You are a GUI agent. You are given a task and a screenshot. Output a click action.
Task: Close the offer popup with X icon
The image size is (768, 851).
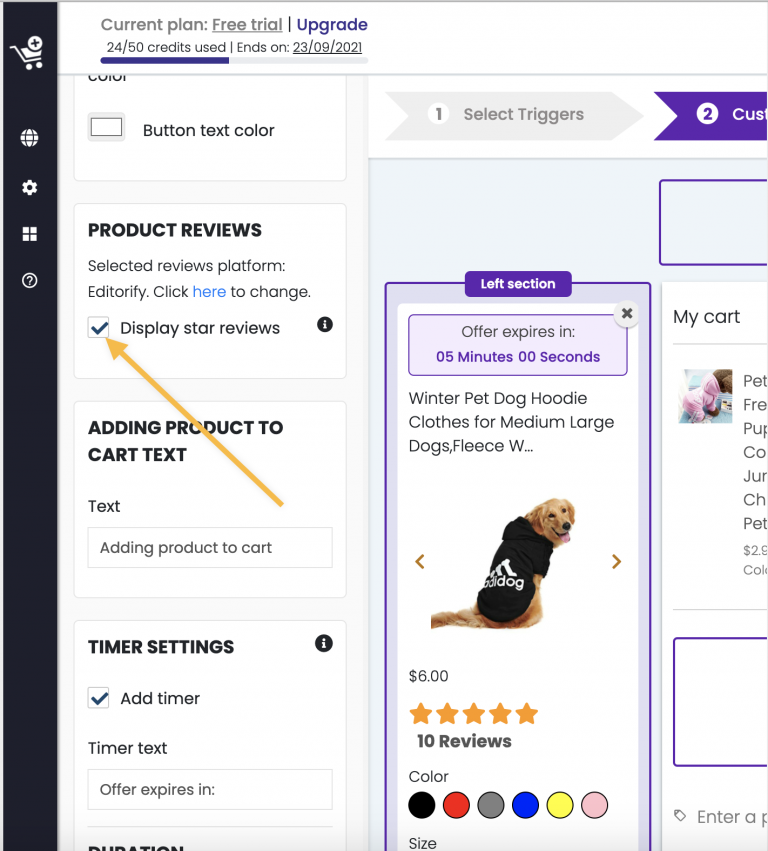click(x=627, y=314)
